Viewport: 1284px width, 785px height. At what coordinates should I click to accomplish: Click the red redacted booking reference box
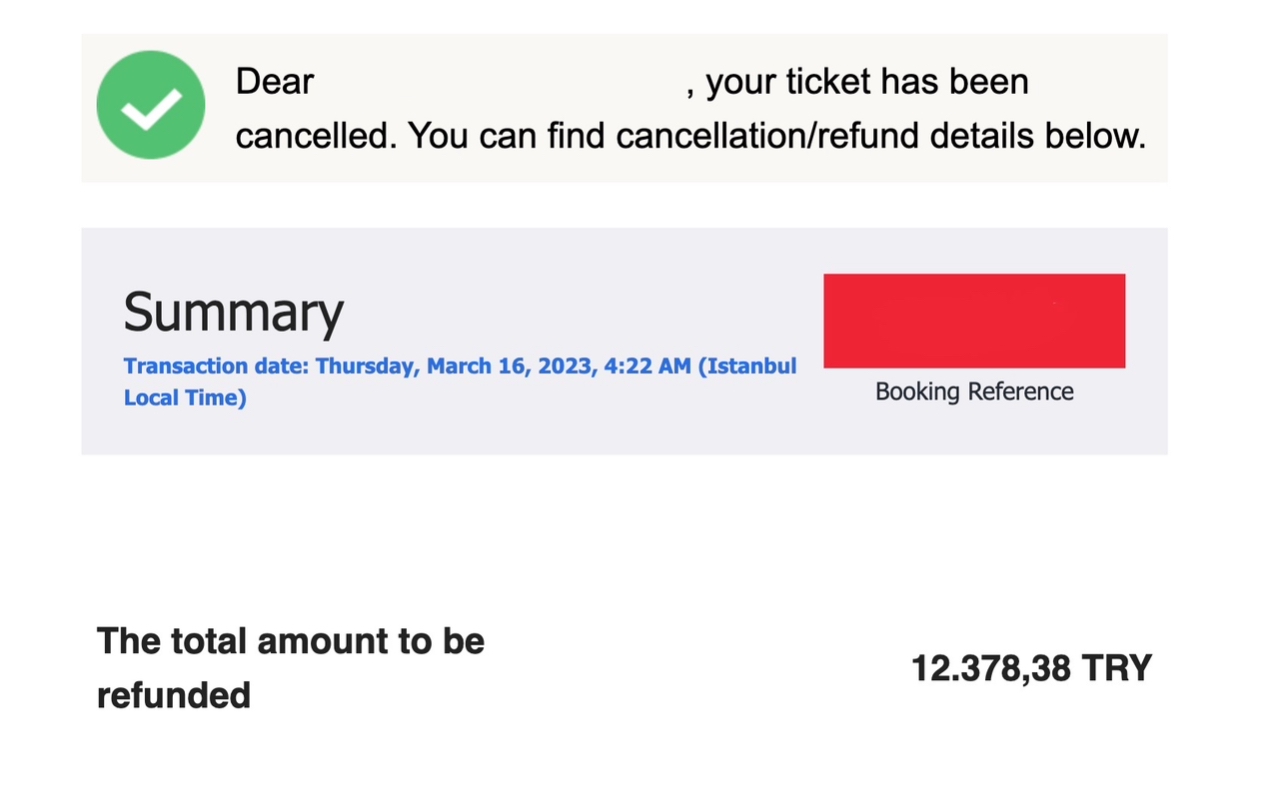pyautogui.click(x=974, y=321)
